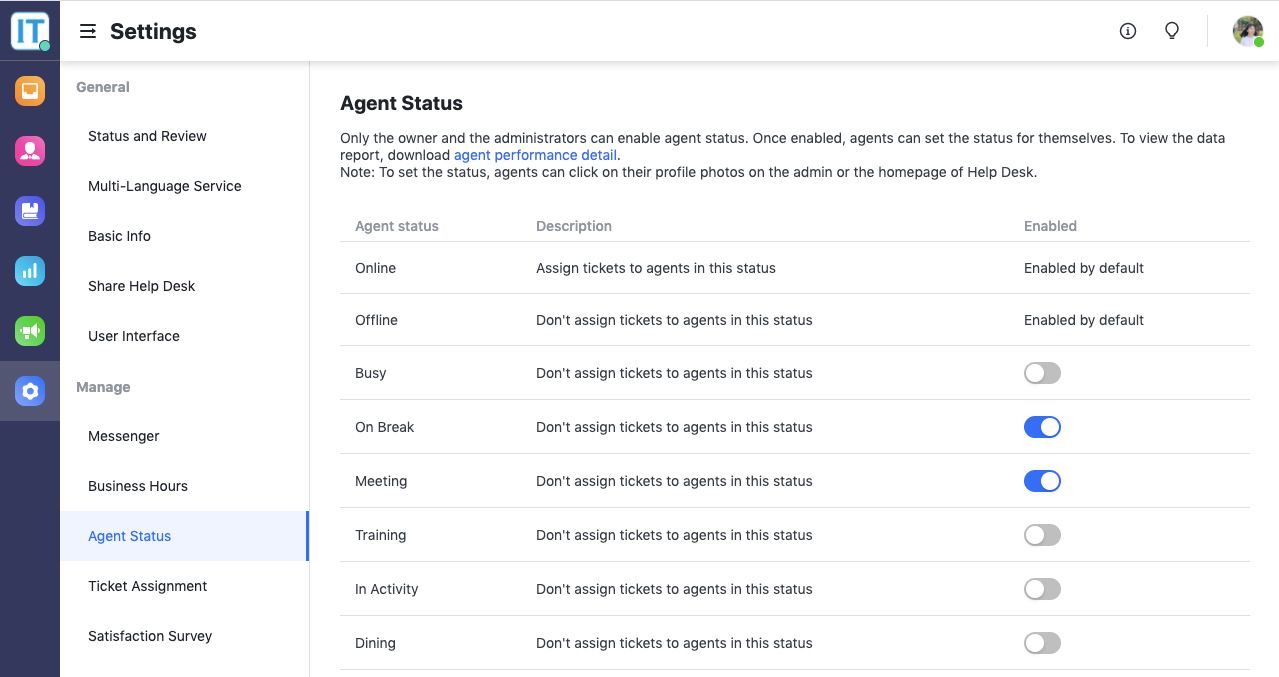Select the Settings gear icon in sidebar
The width and height of the screenshot is (1279, 677).
tap(30, 390)
